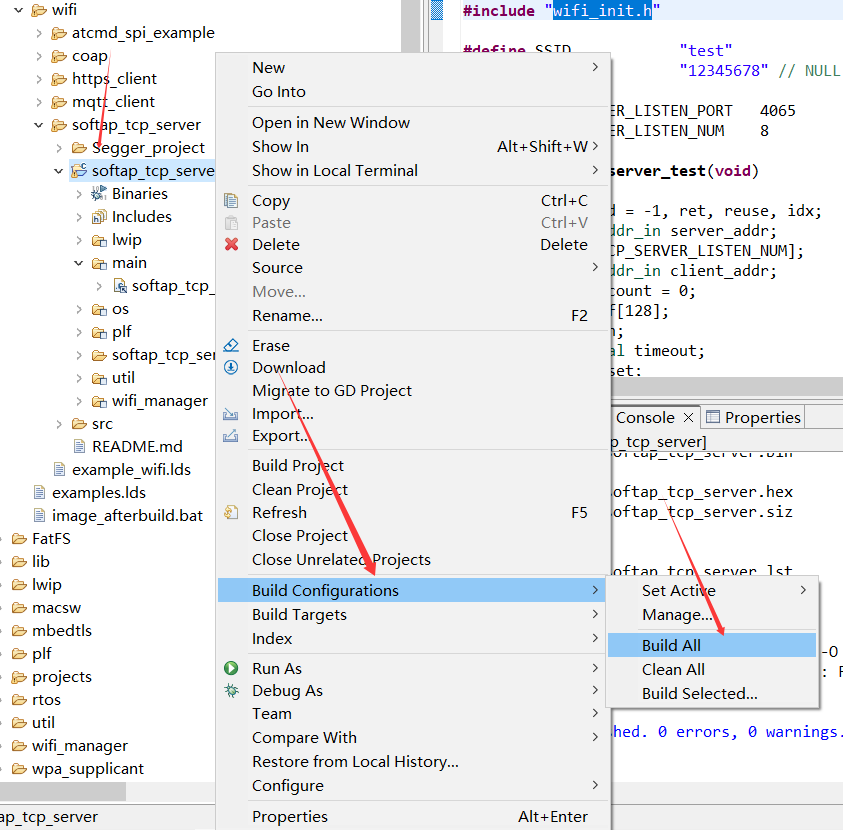This screenshot has height=830, width=843.
Task: Select README.md in the project tree
Action: pyautogui.click(x=137, y=447)
